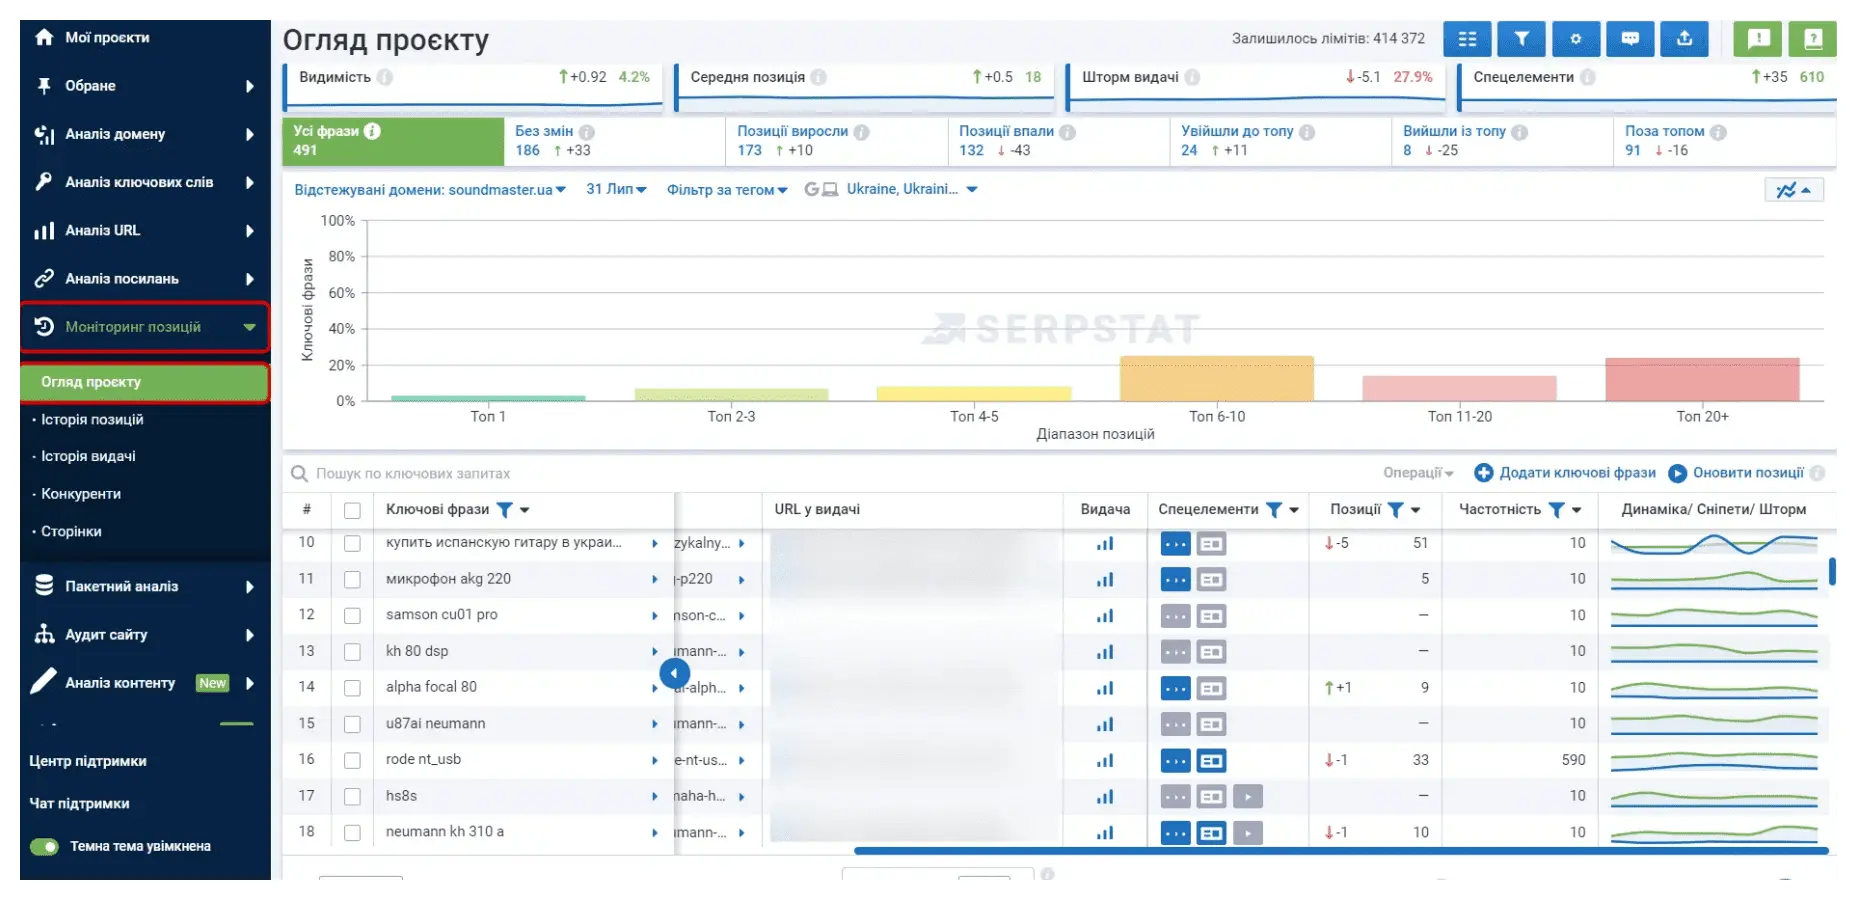Open Історія позицій in sidebar
The image size is (1857, 900).
click(x=92, y=420)
